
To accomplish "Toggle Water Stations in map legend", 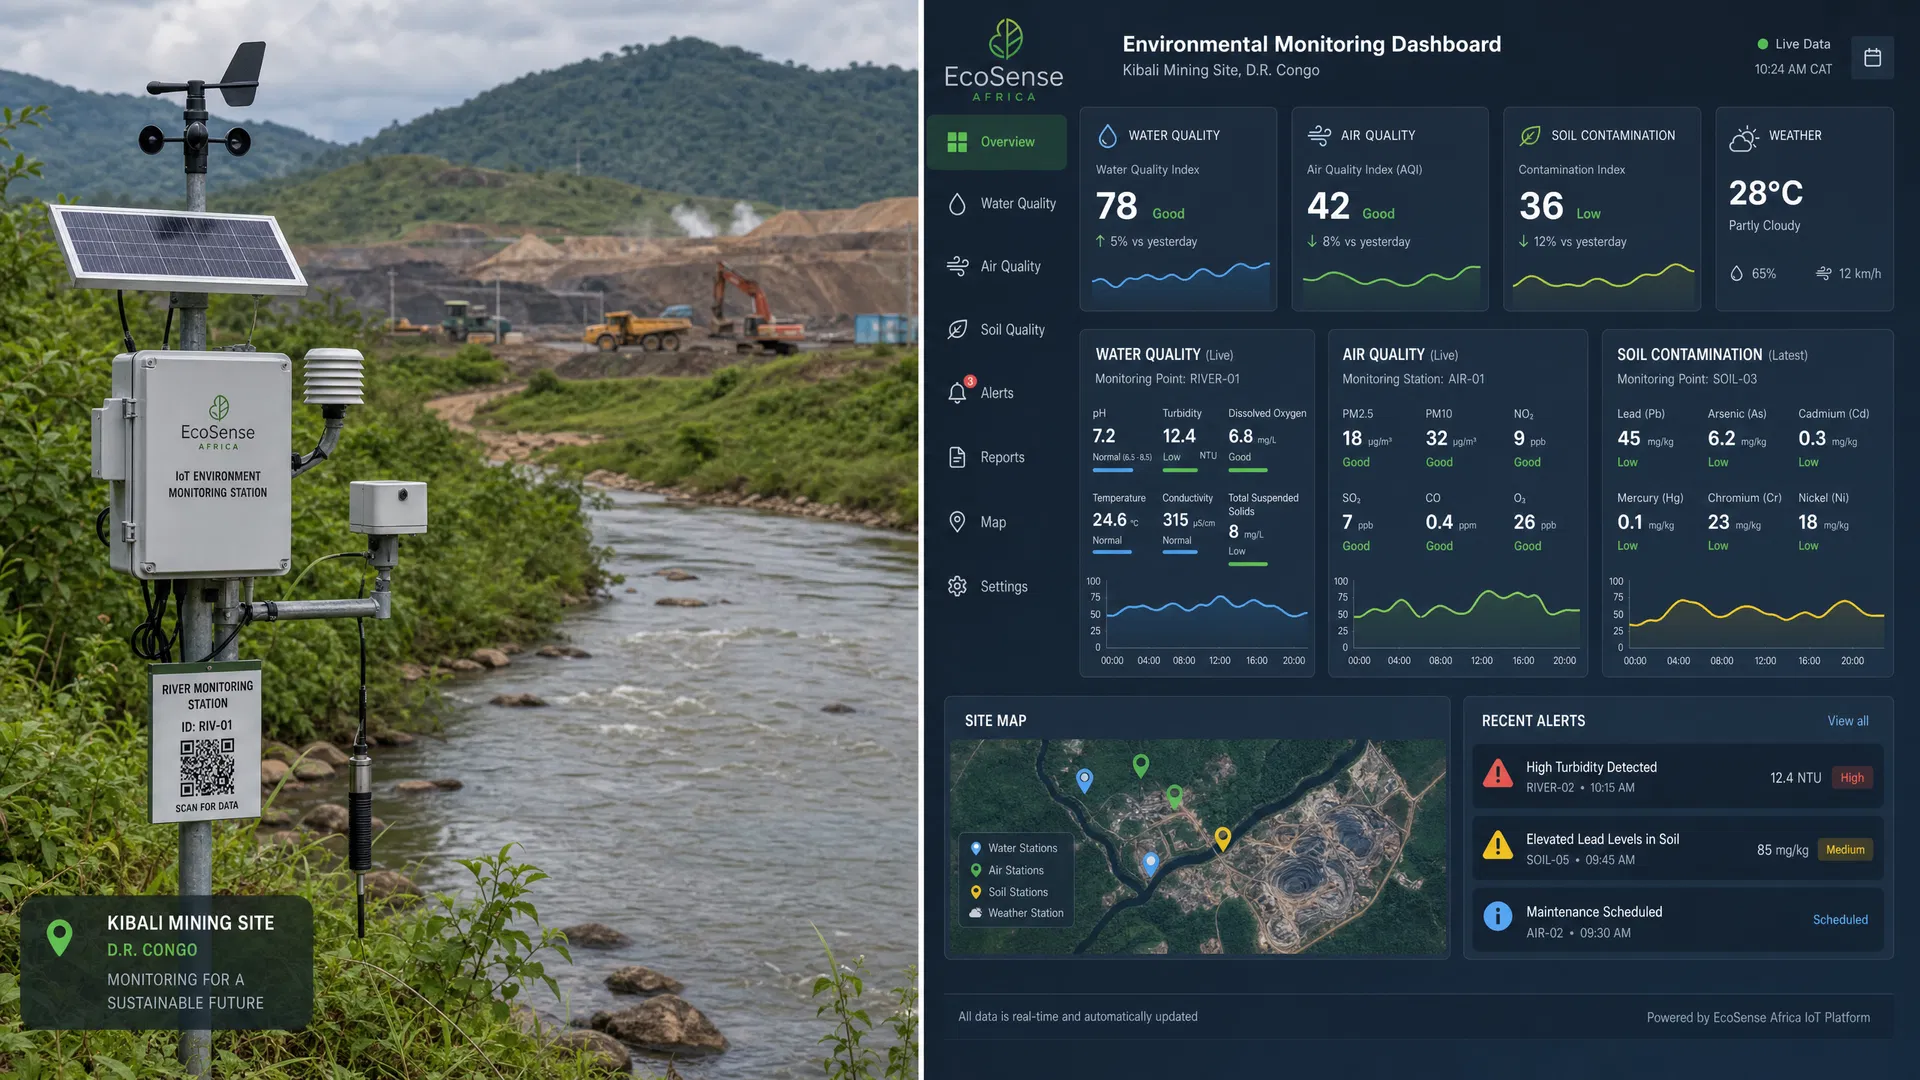I will tap(1014, 848).
